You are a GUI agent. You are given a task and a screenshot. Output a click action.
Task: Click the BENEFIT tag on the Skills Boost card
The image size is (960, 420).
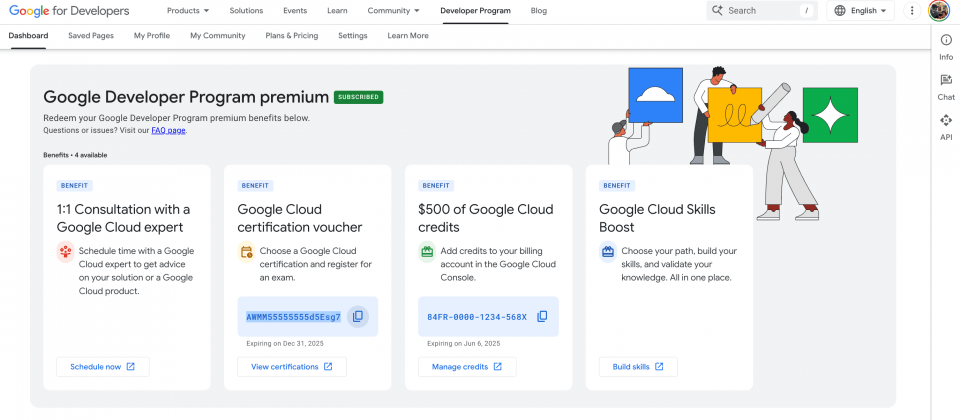(x=617, y=186)
